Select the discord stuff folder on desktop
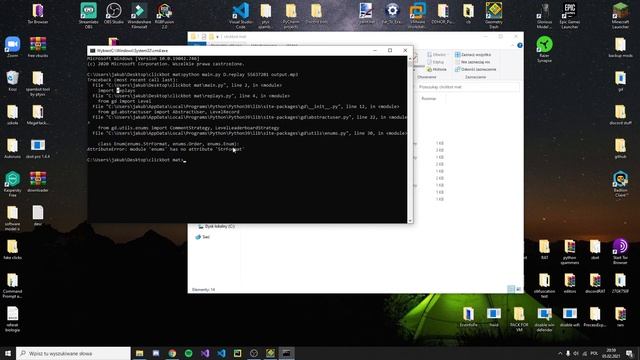 pyautogui.click(x=620, y=115)
